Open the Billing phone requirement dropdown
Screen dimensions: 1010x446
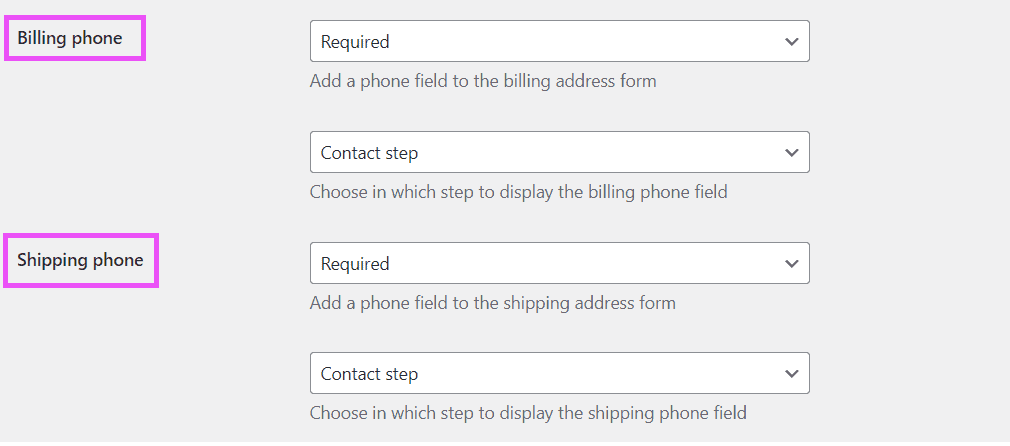pos(559,42)
